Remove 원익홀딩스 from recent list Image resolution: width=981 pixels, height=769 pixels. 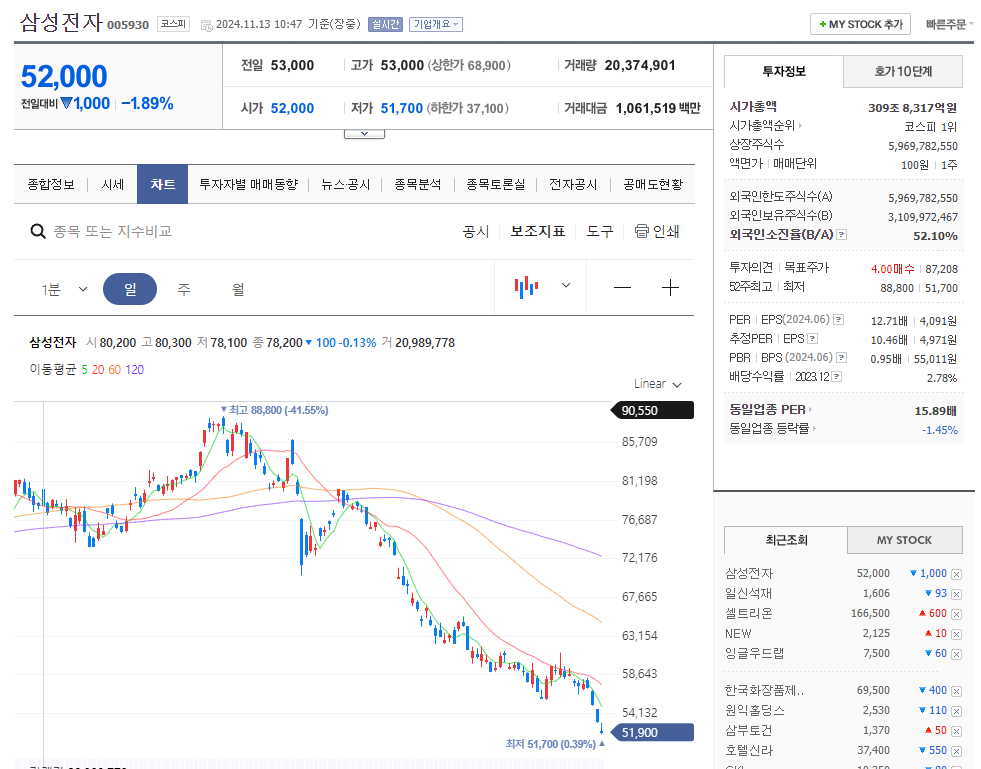click(956, 711)
